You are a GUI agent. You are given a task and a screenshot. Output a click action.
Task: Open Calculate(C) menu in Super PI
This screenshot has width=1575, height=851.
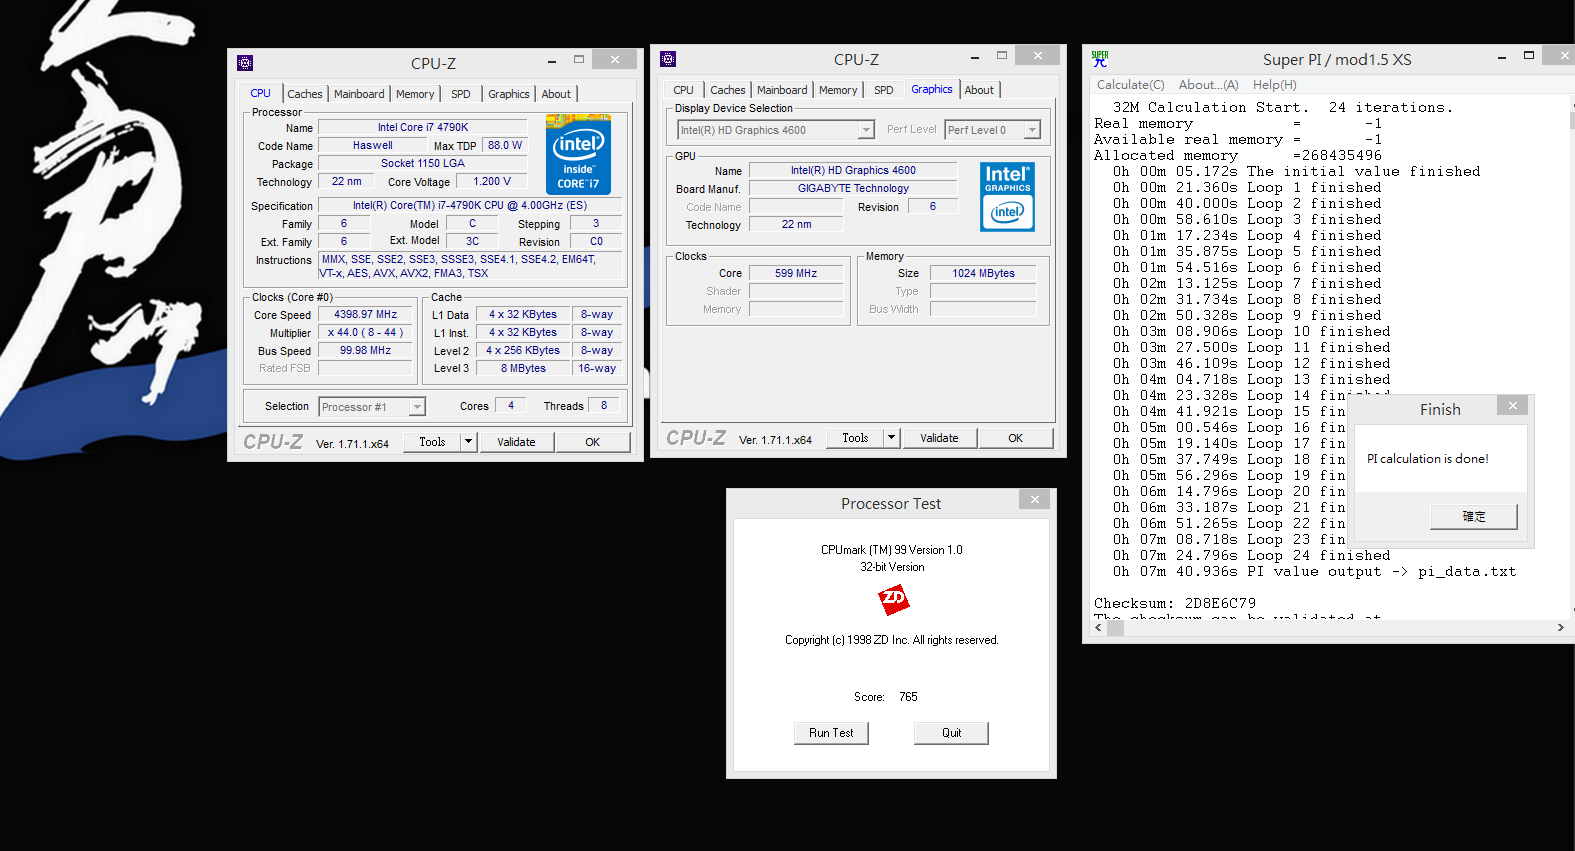tap(1131, 85)
